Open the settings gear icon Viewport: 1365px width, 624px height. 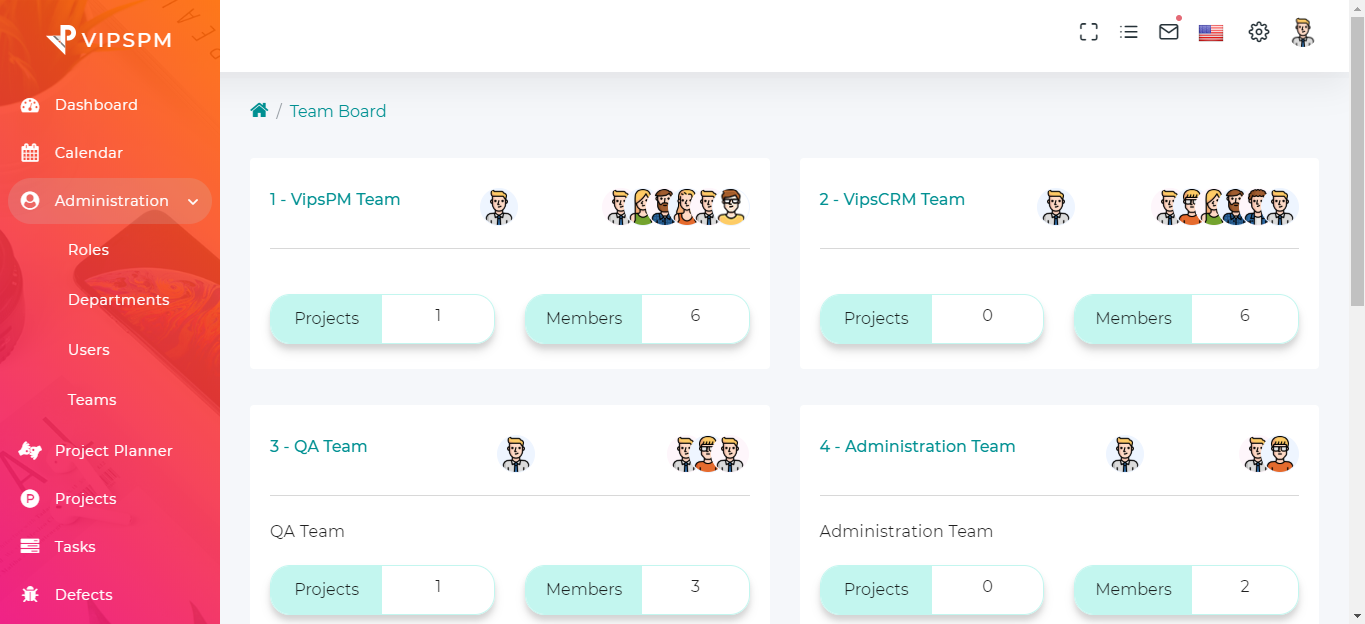[1259, 32]
